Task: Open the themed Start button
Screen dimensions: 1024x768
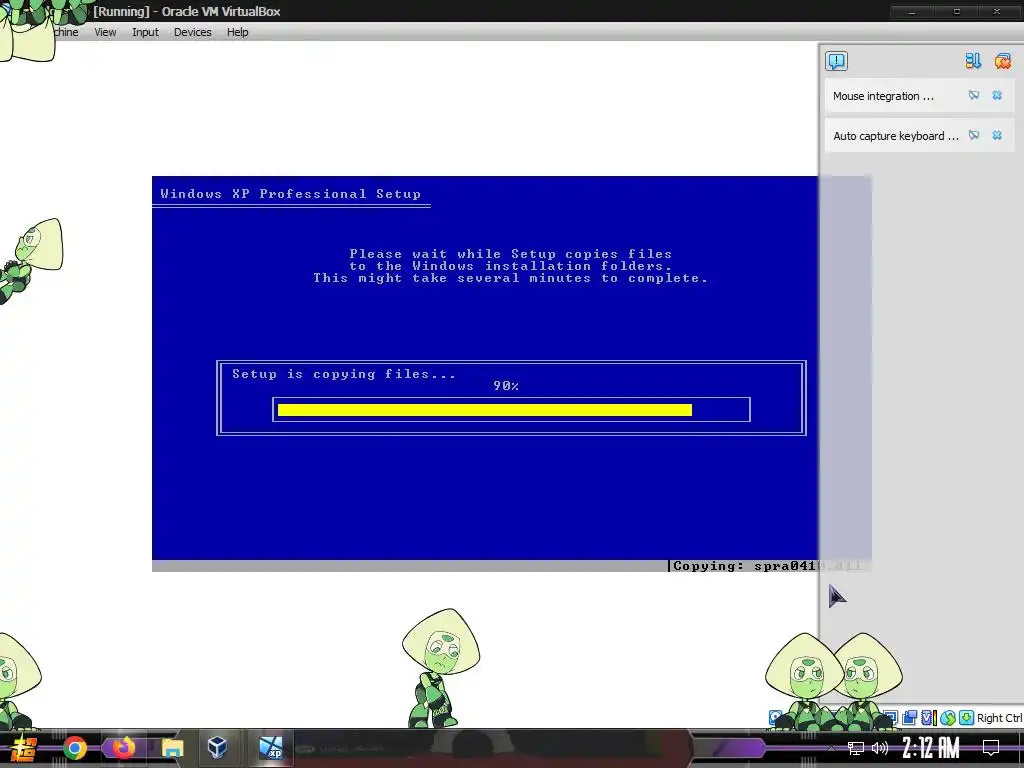Action: point(24,748)
